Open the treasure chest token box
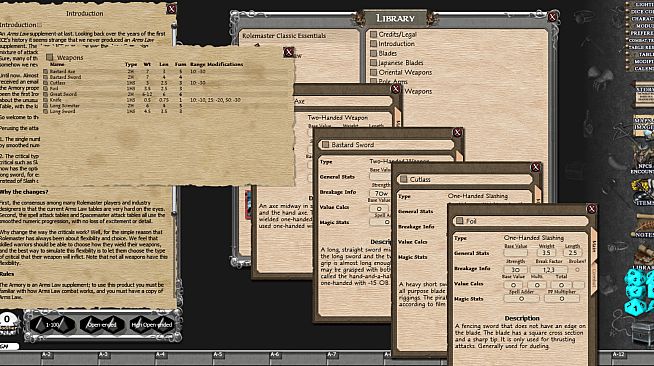 pyautogui.click(x=642, y=333)
